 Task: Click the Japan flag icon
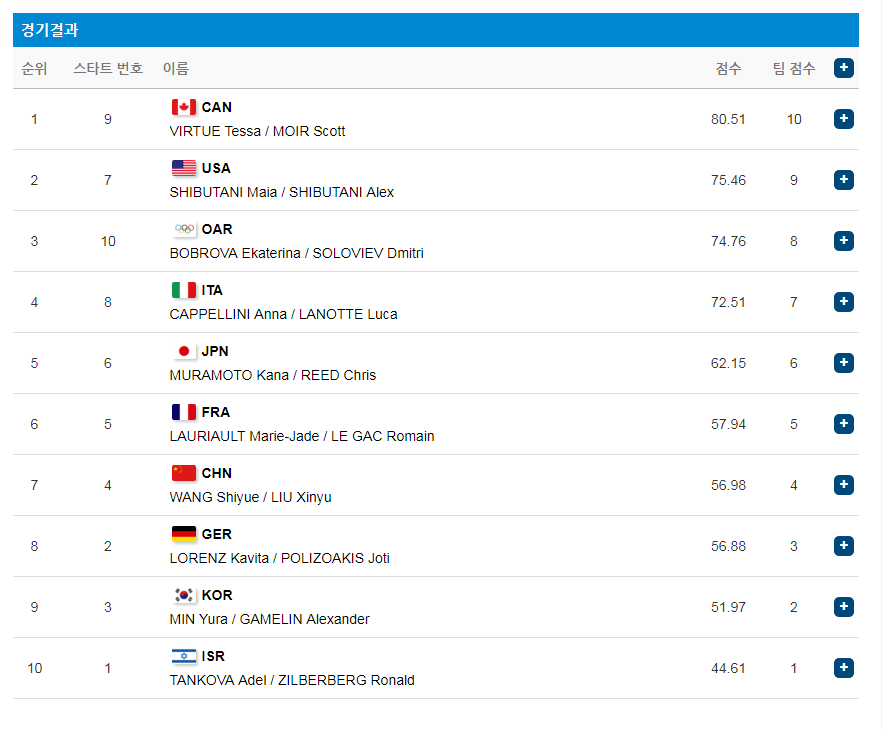(184, 351)
